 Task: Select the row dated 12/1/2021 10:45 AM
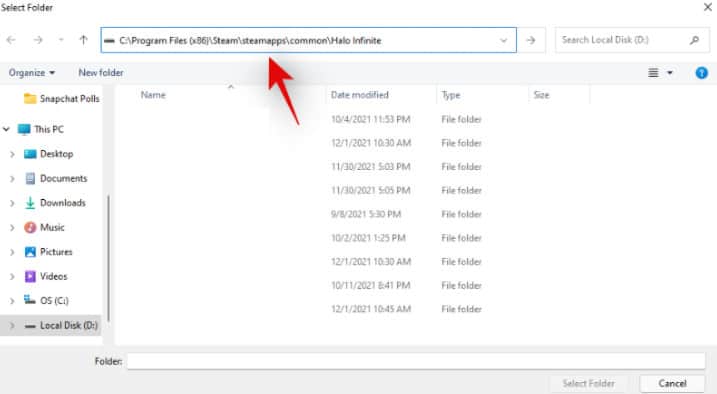pyautogui.click(x=352, y=309)
